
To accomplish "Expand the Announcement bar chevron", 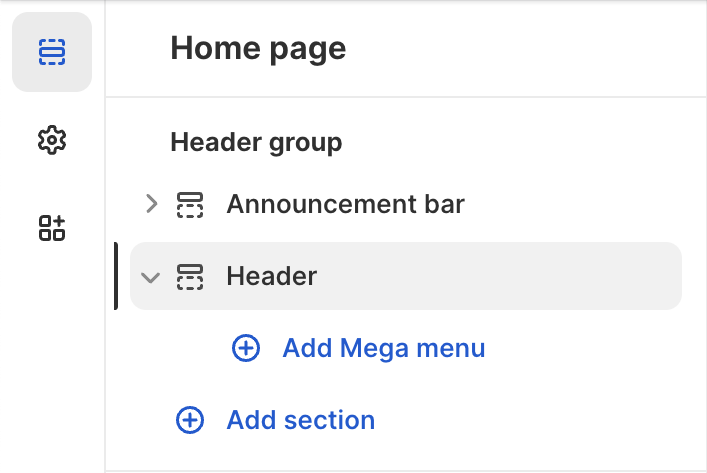I will pos(151,204).
